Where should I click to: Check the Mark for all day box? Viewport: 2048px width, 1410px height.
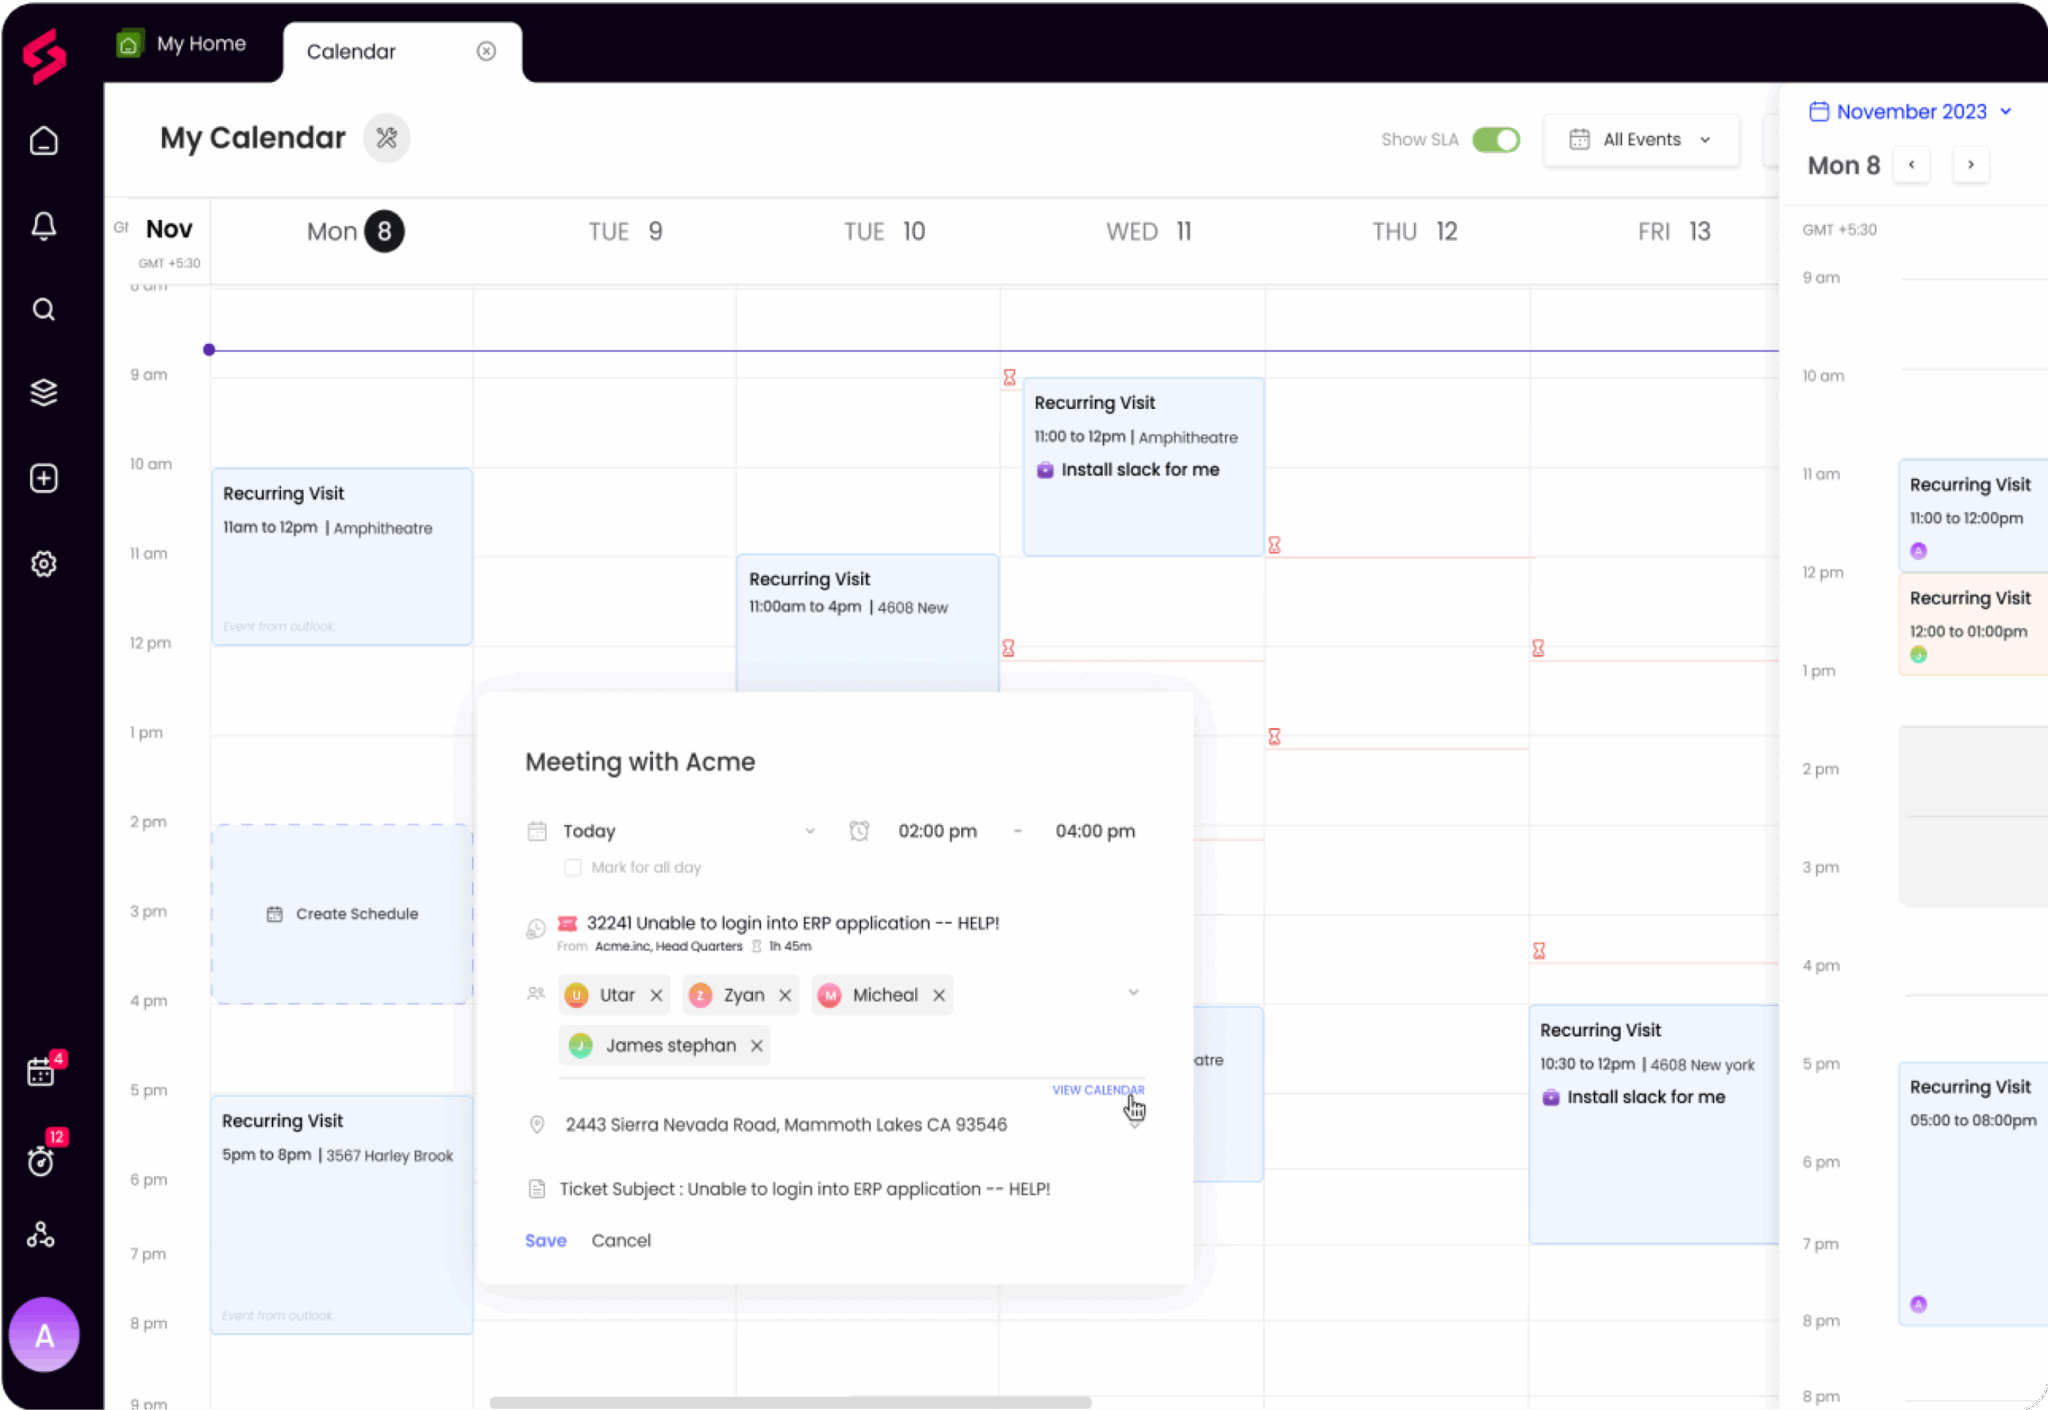tap(573, 867)
